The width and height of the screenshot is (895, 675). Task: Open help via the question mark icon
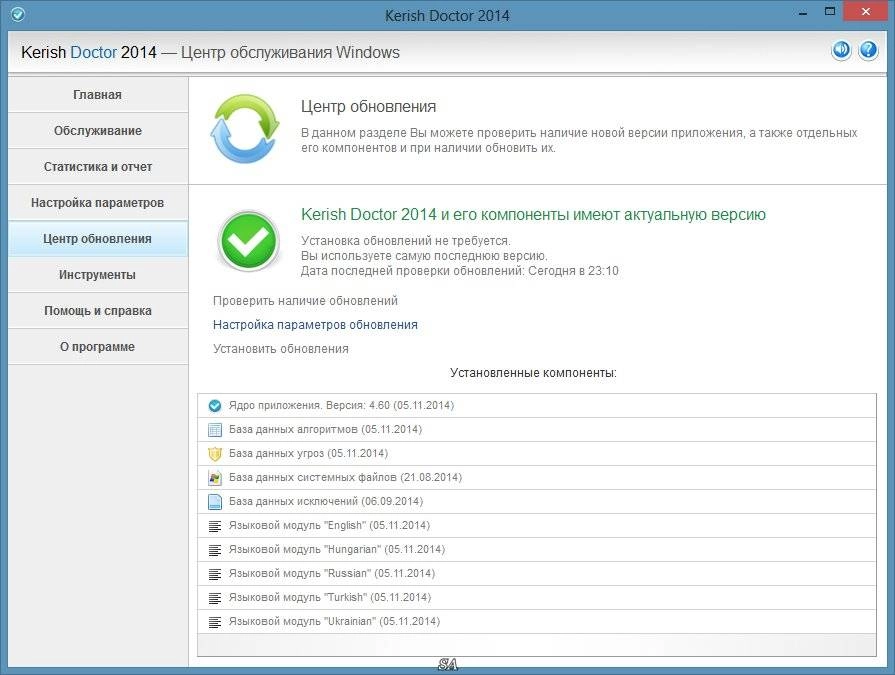[x=868, y=50]
